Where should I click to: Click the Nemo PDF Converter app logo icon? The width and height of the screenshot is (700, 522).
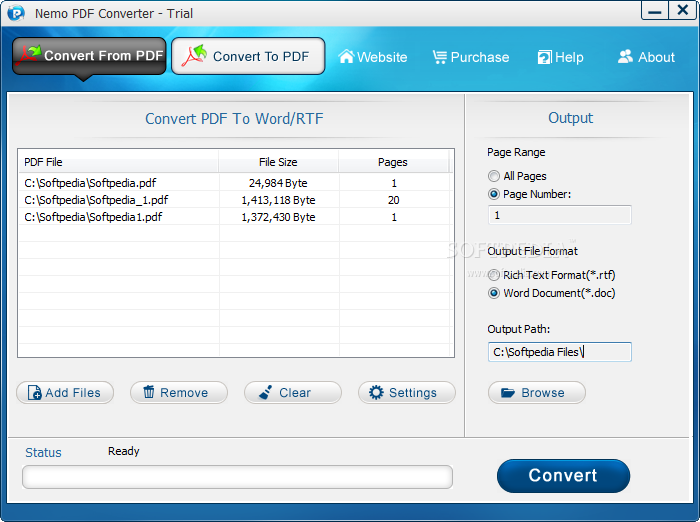pyautogui.click(x=16, y=13)
